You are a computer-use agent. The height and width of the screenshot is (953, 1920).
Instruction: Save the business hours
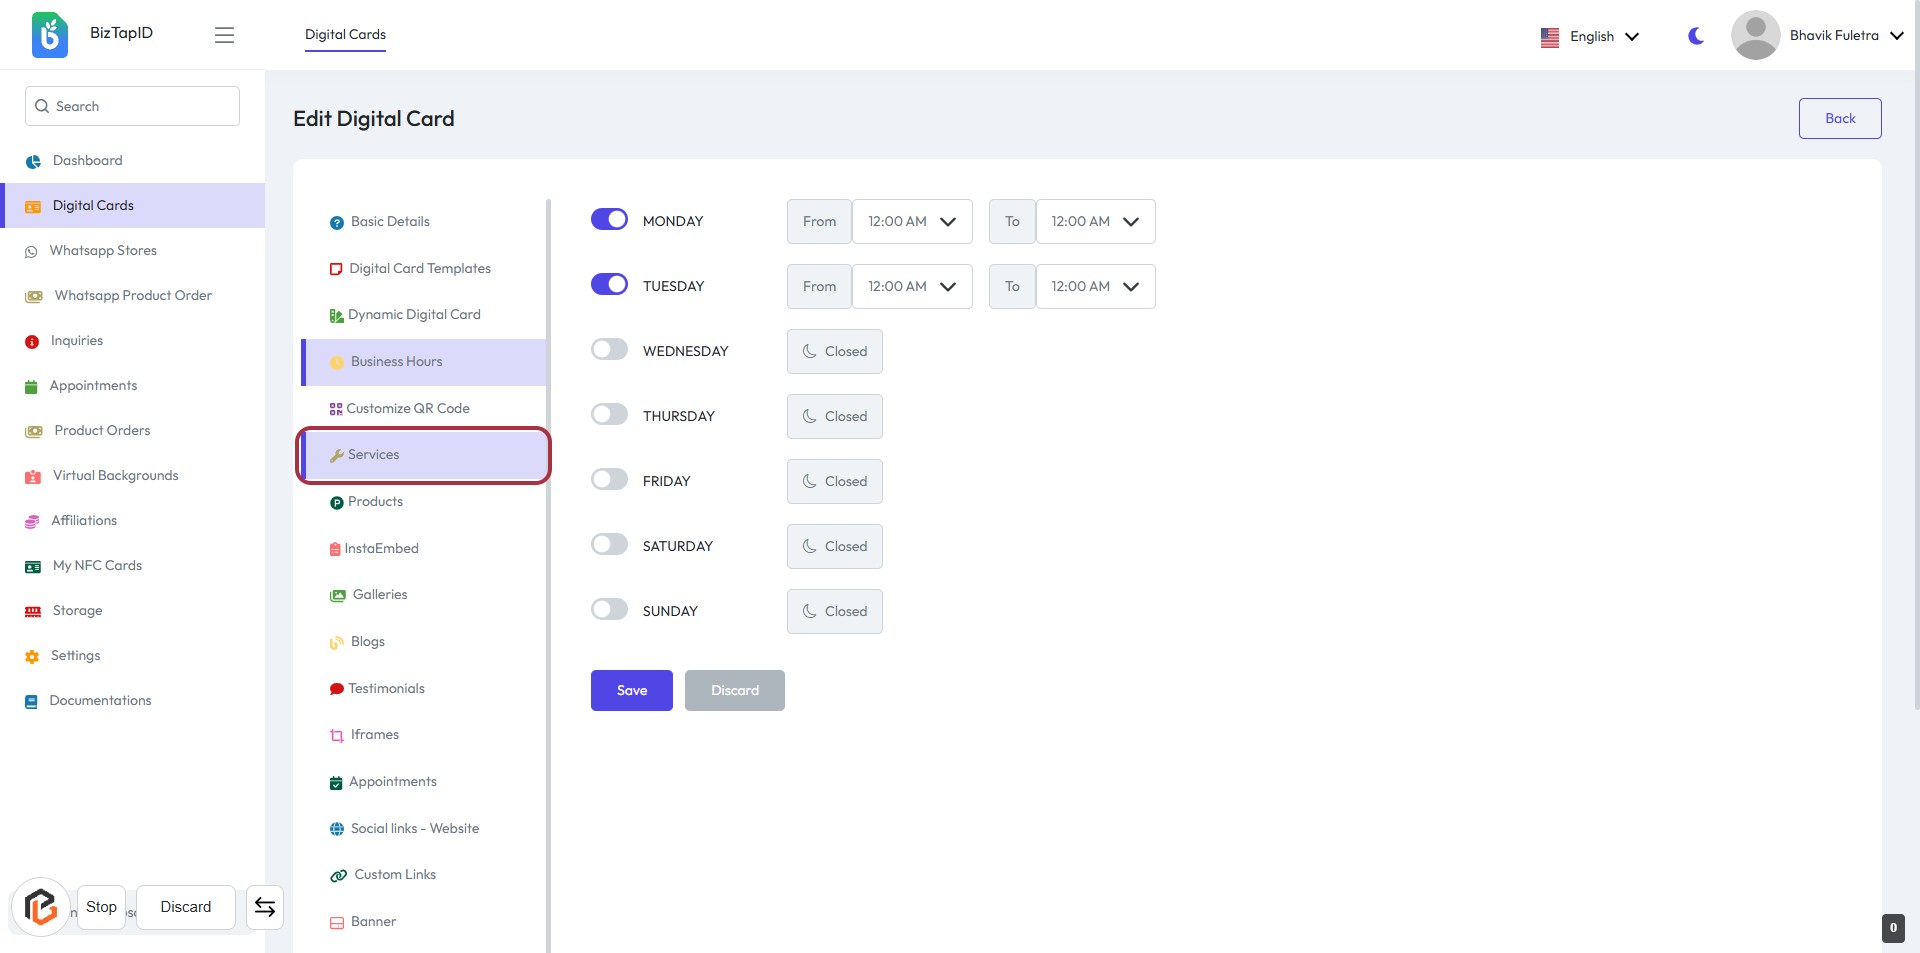click(631, 690)
